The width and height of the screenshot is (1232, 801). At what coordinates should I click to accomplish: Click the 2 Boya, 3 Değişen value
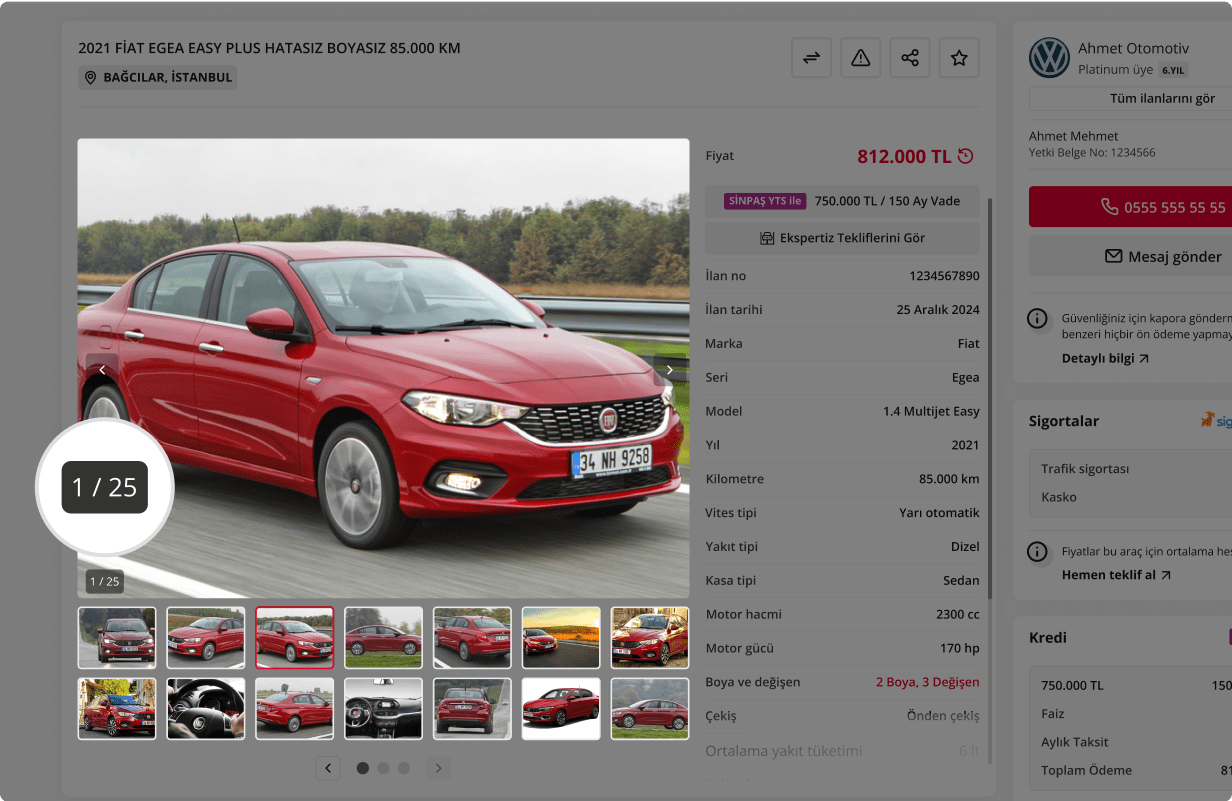point(928,682)
